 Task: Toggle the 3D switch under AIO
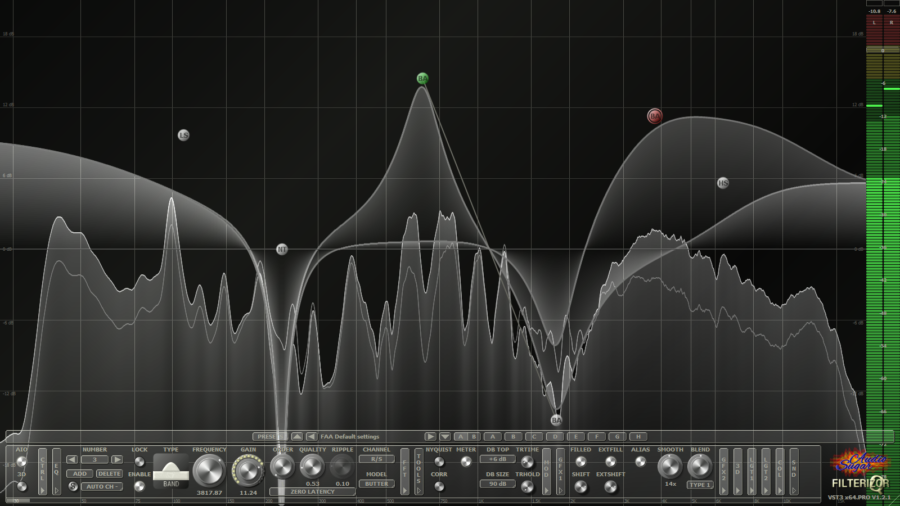(21, 486)
